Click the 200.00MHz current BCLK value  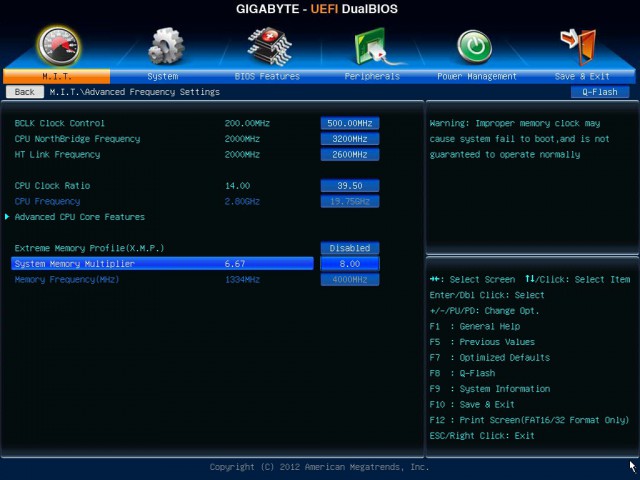point(247,123)
